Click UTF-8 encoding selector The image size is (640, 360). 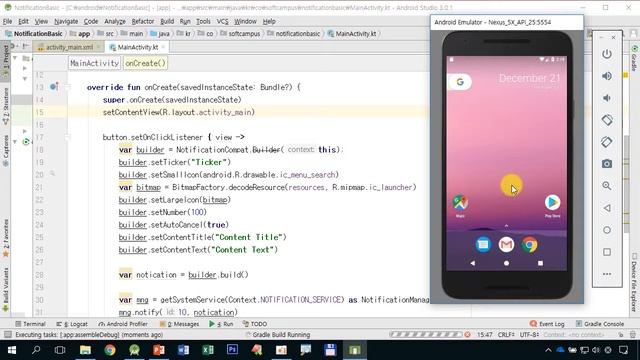[530, 335]
